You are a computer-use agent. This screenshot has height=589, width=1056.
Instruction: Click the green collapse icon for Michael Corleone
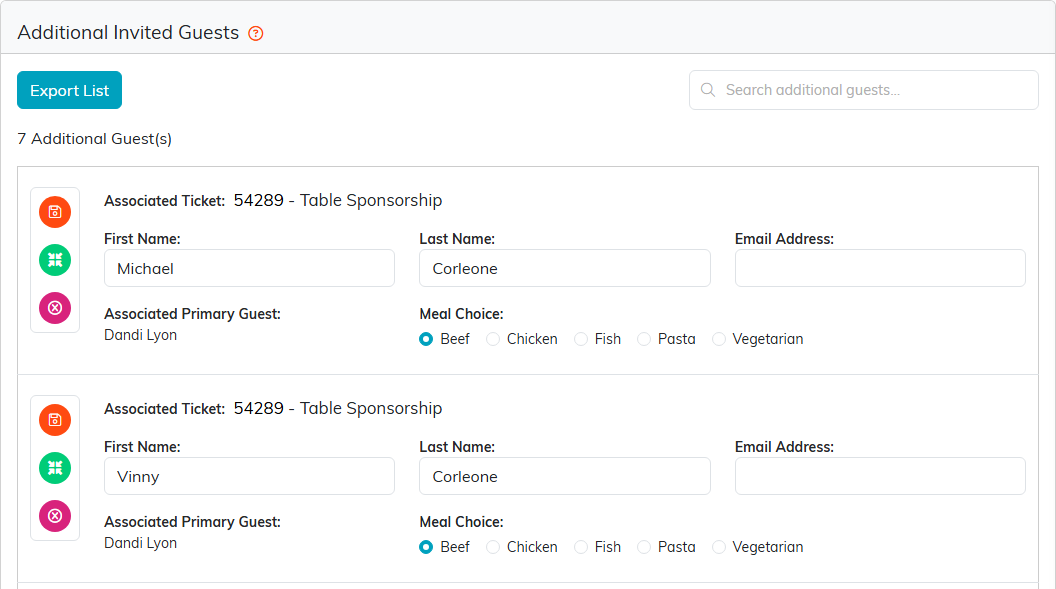tap(55, 260)
